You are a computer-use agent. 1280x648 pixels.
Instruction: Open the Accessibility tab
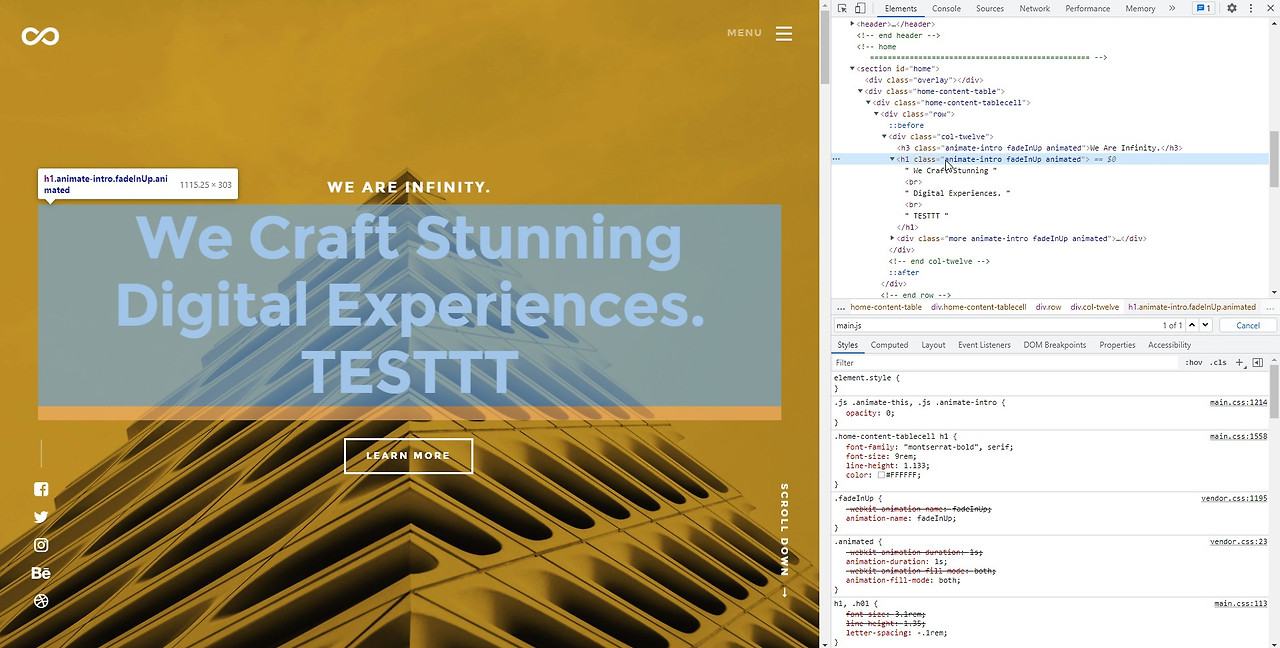[1169, 345]
